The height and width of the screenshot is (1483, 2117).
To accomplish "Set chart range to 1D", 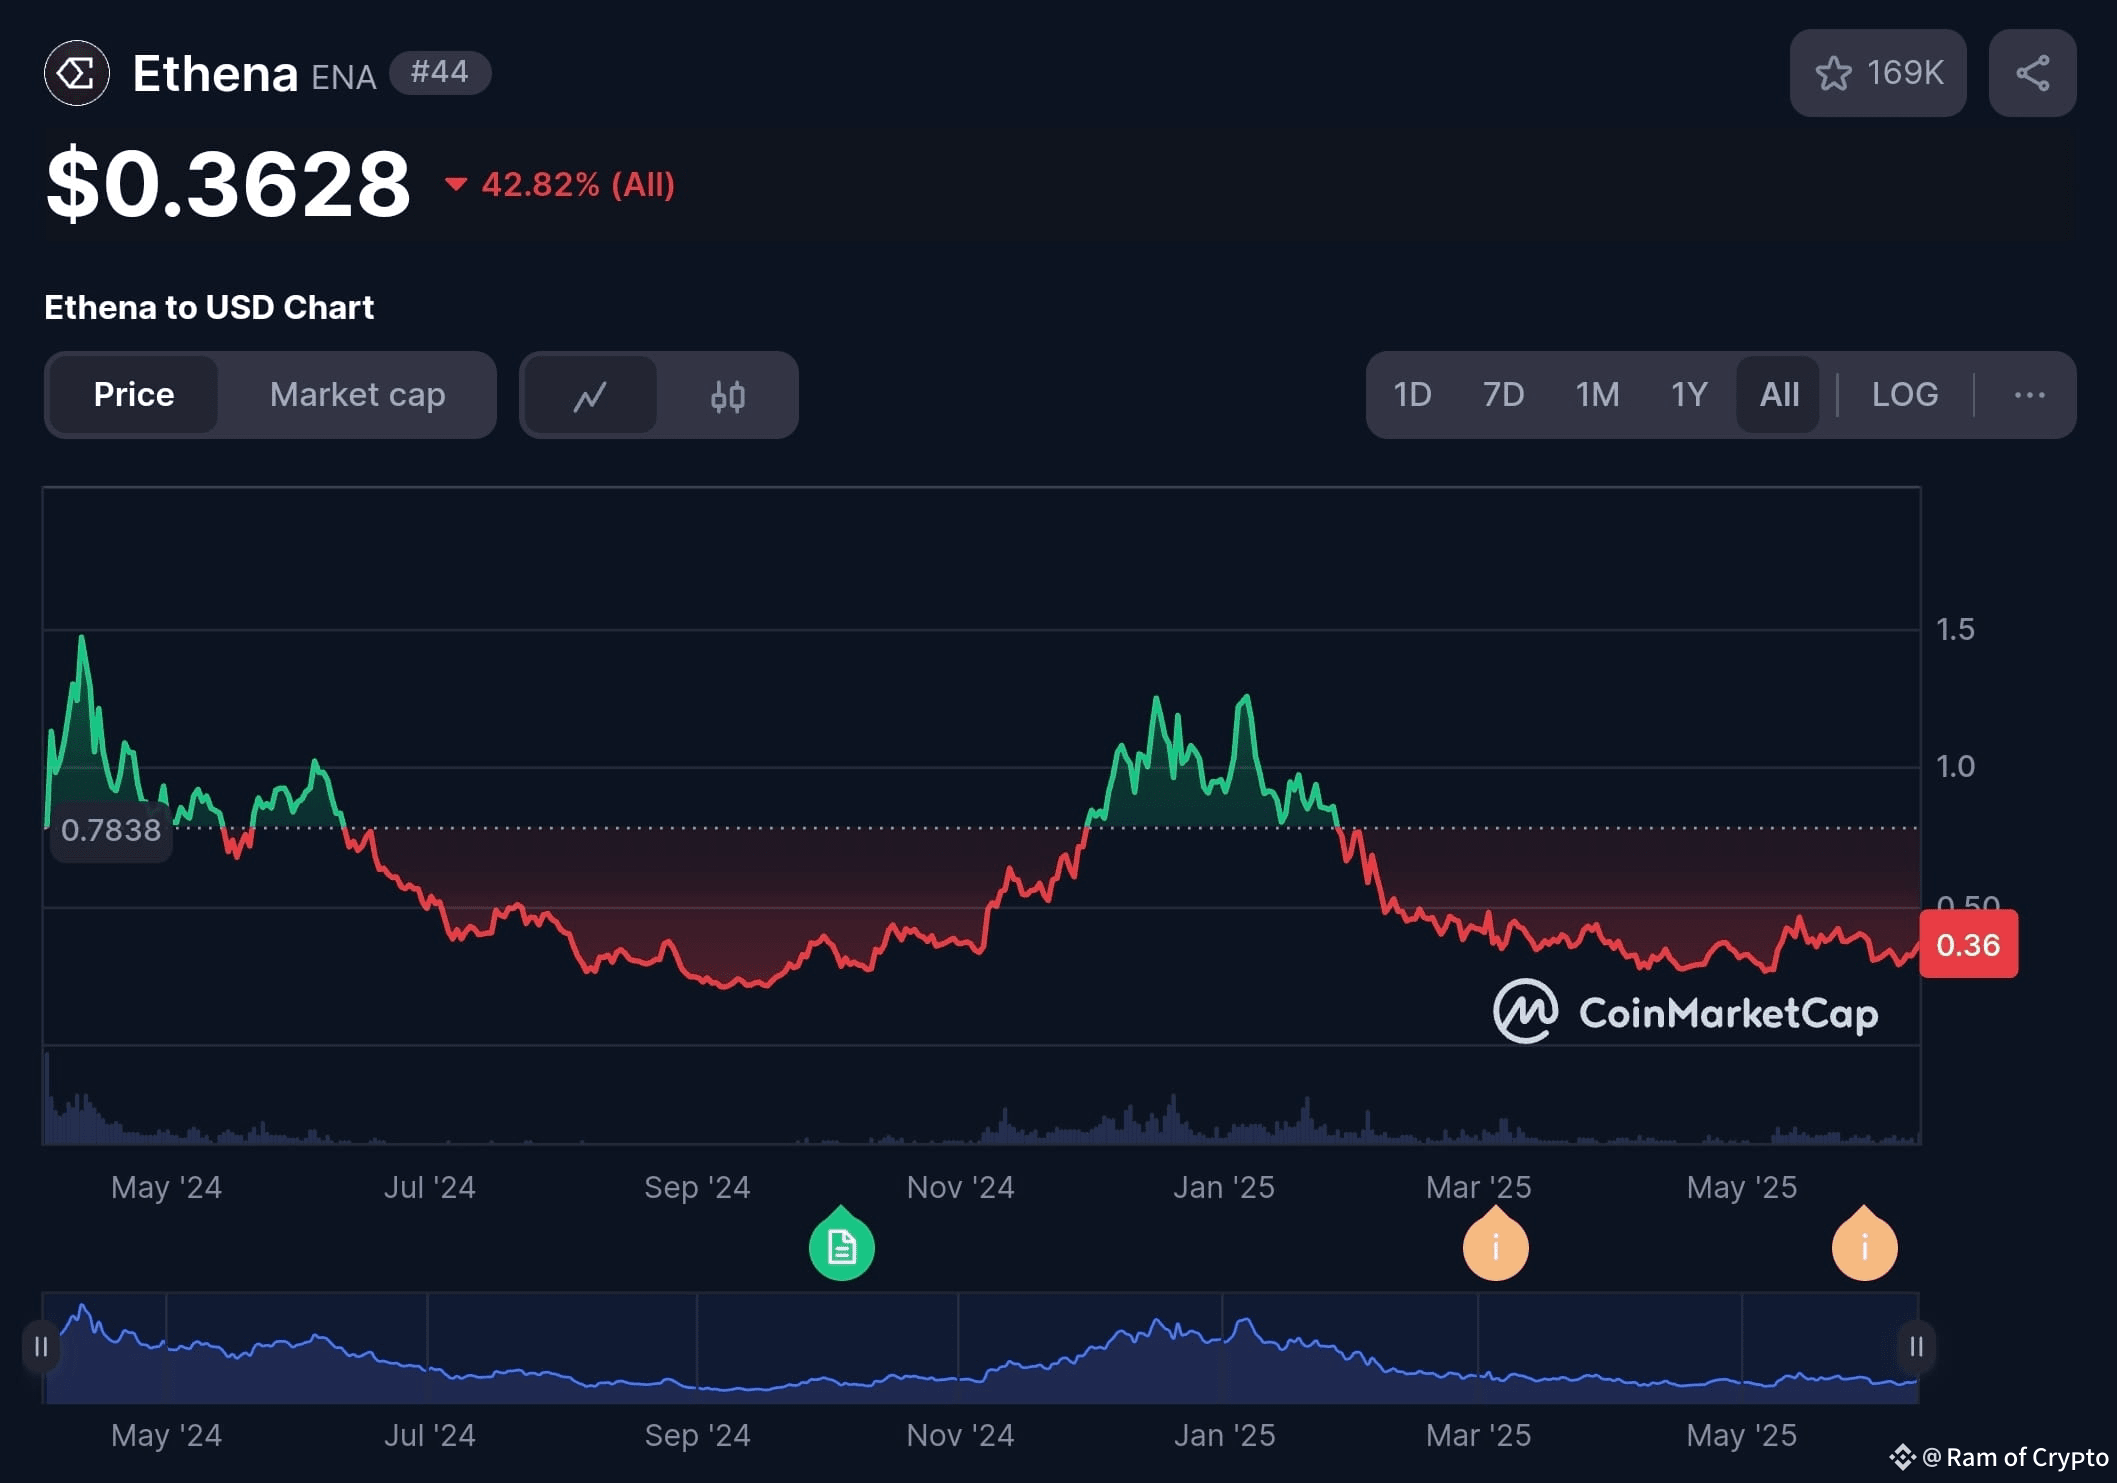I will (x=1412, y=395).
